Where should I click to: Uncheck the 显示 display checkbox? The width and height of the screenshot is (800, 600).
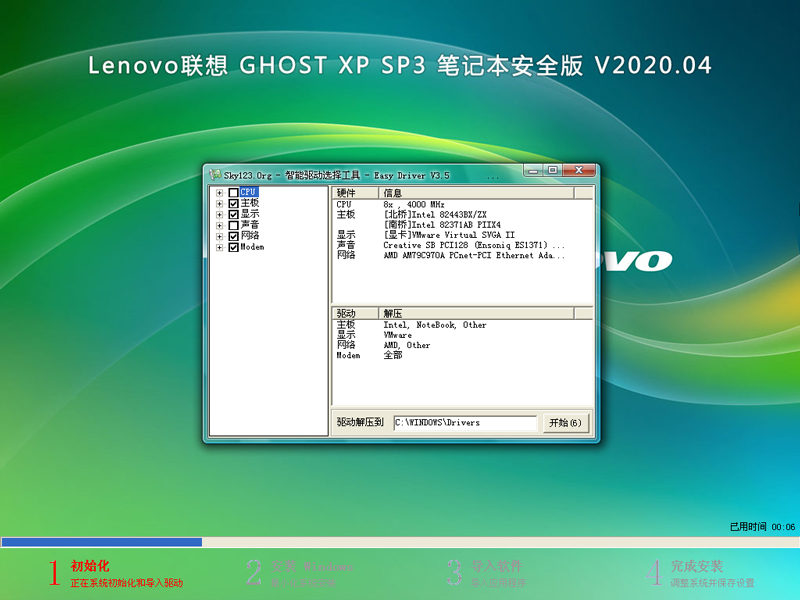[x=234, y=214]
